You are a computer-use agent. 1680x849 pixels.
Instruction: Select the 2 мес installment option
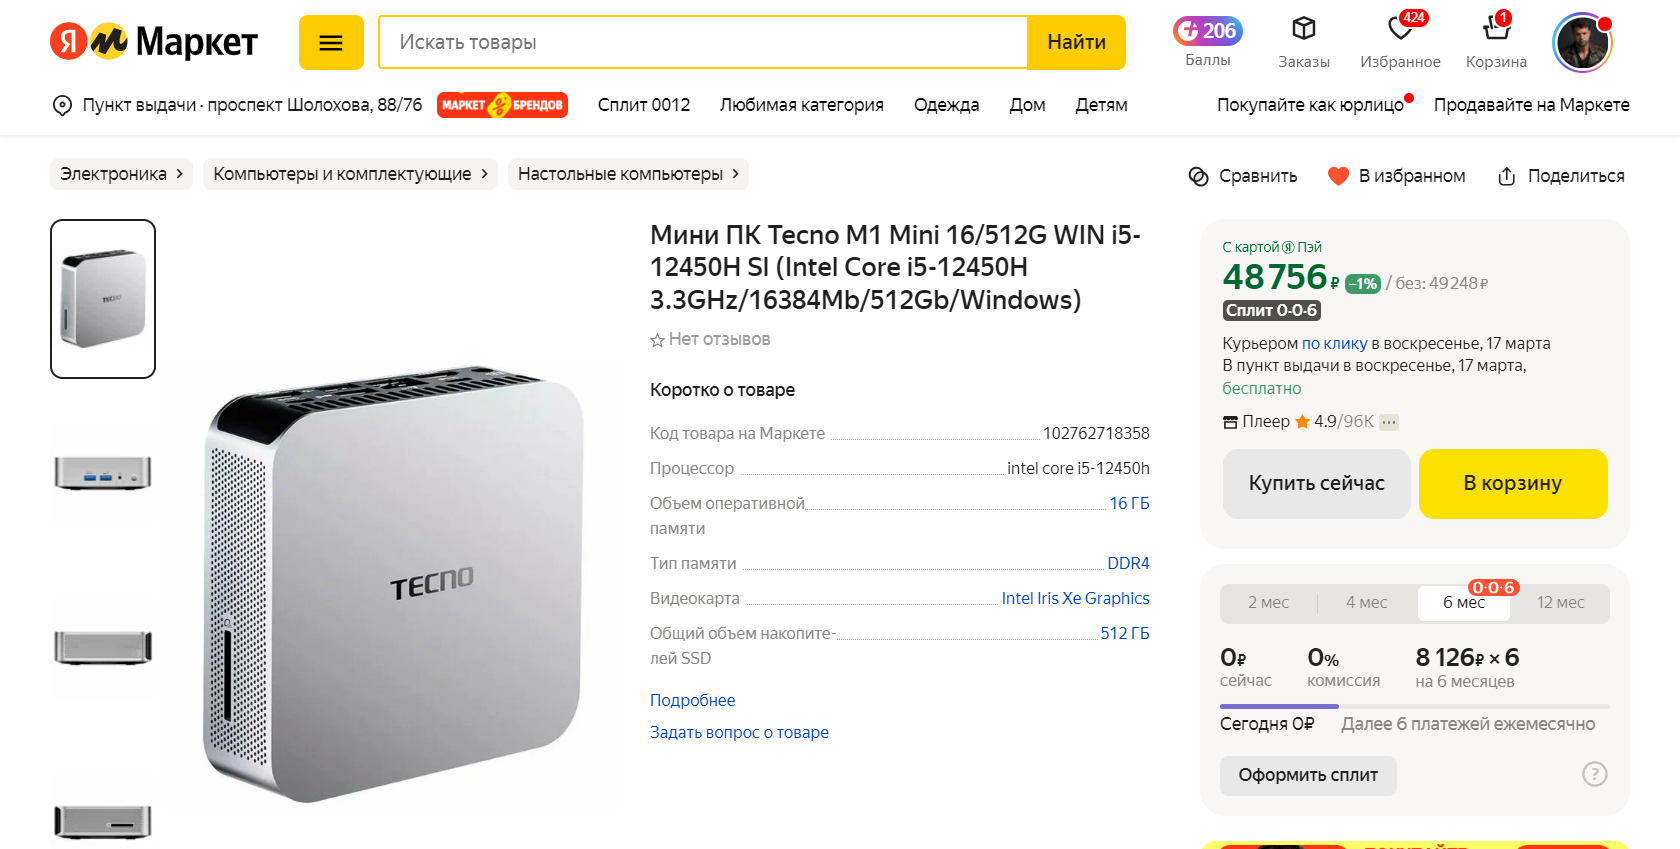[x=1268, y=602]
